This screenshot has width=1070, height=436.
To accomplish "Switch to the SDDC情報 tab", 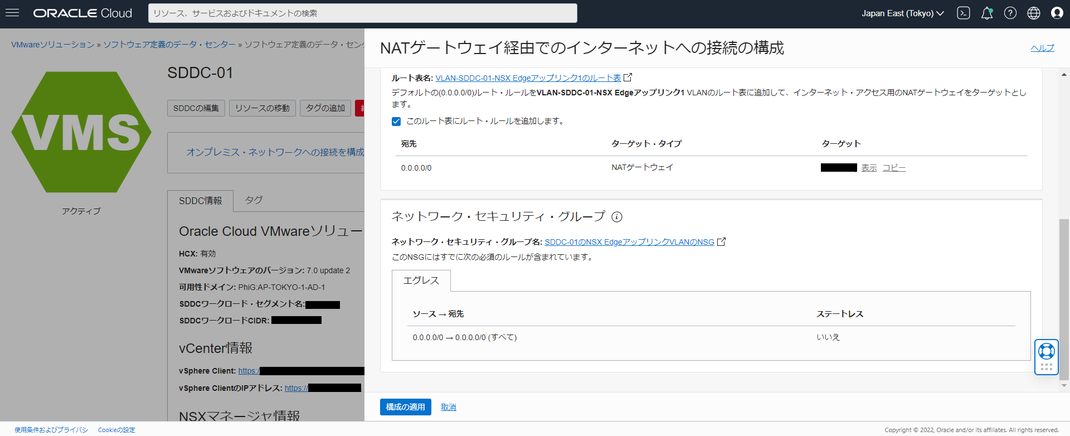I will [200, 201].
